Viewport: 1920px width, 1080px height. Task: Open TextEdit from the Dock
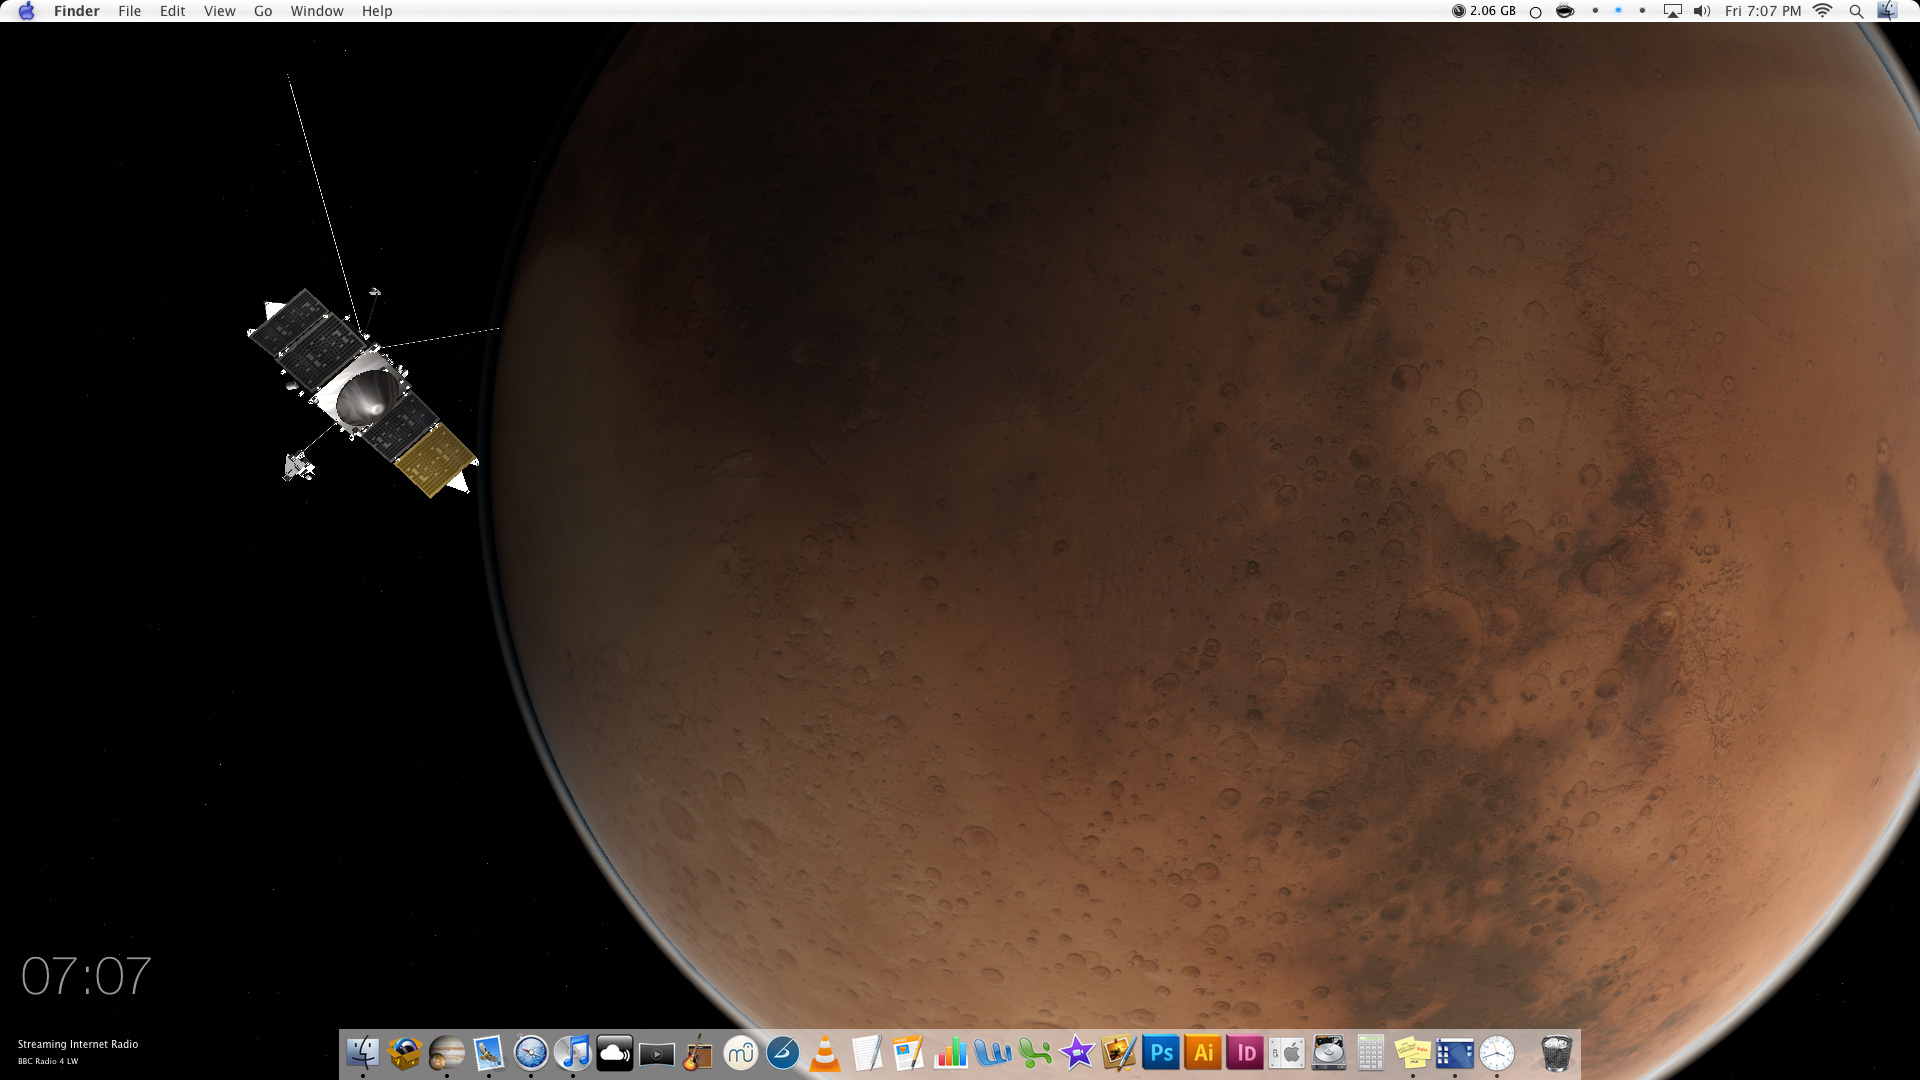point(867,1053)
